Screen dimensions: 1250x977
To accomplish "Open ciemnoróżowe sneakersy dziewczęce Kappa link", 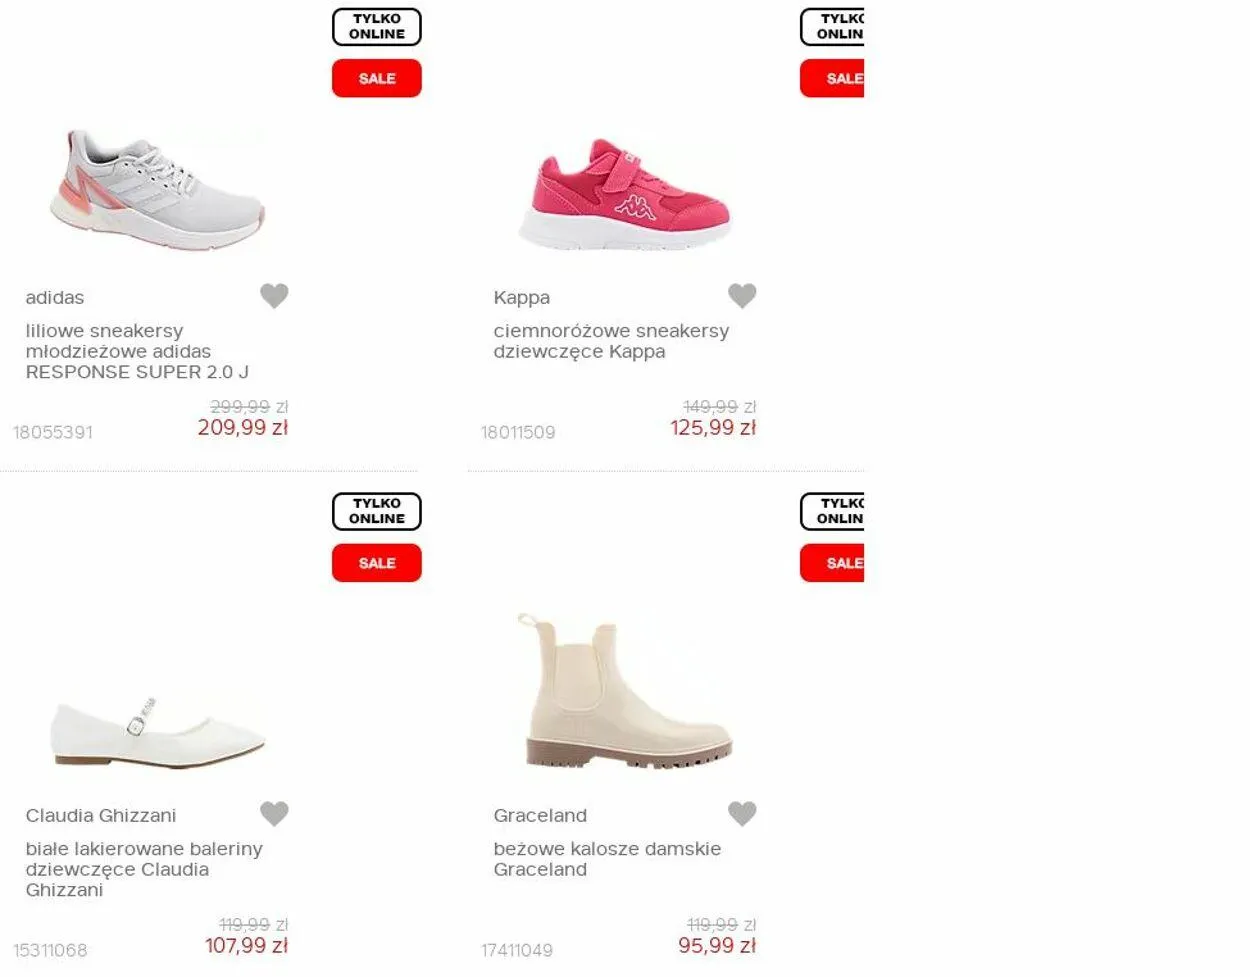I will point(611,341).
